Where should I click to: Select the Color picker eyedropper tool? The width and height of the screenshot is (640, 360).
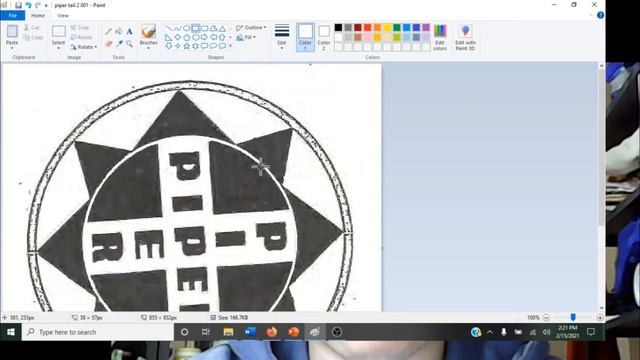click(119, 44)
